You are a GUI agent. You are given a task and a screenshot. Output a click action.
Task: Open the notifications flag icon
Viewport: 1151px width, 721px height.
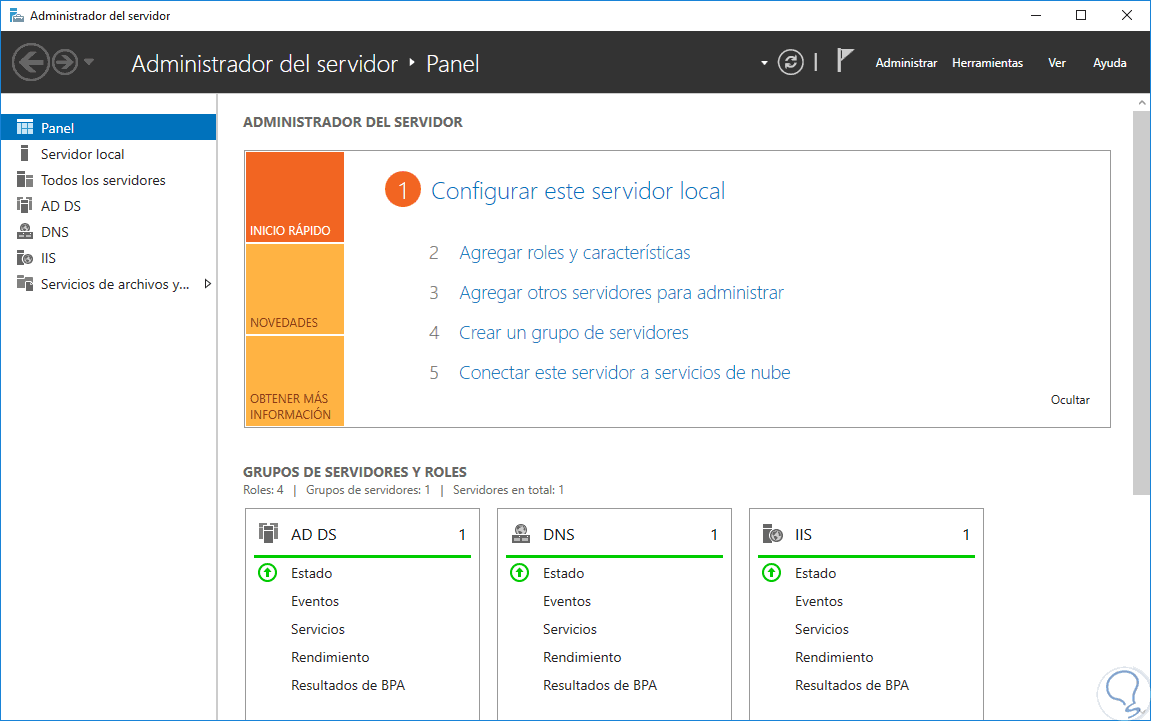coord(845,62)
